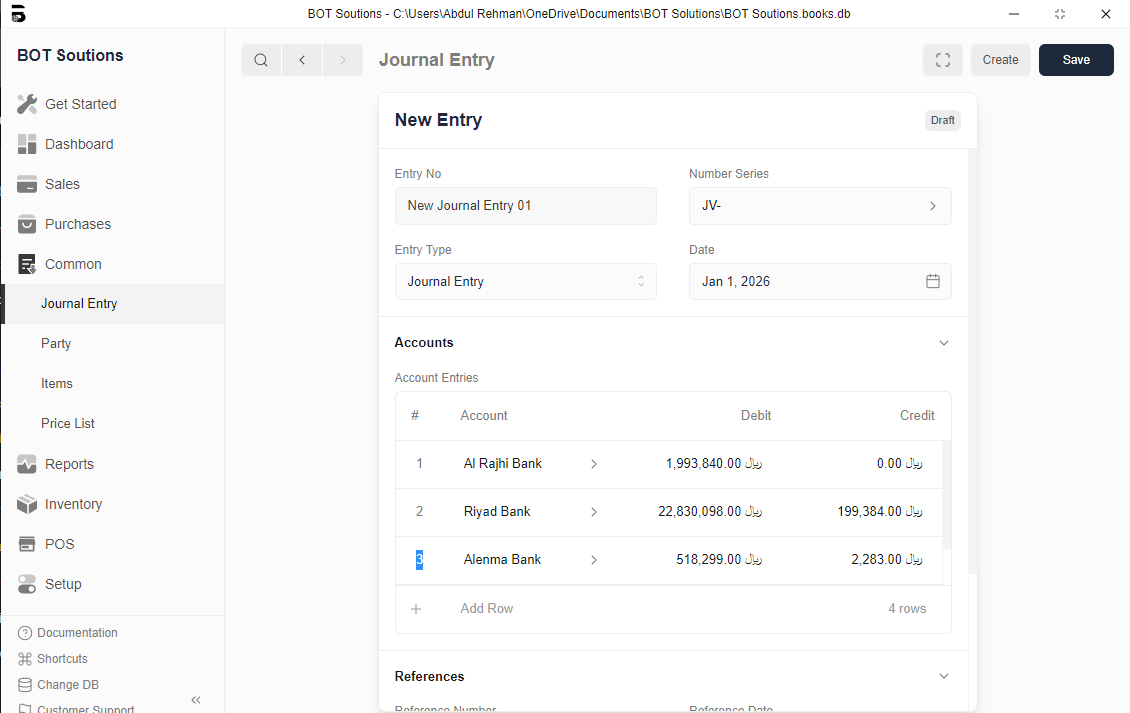Open the date picker calendar icon
The width and height of the screenshot is (1130, 713).
[932, 282]
